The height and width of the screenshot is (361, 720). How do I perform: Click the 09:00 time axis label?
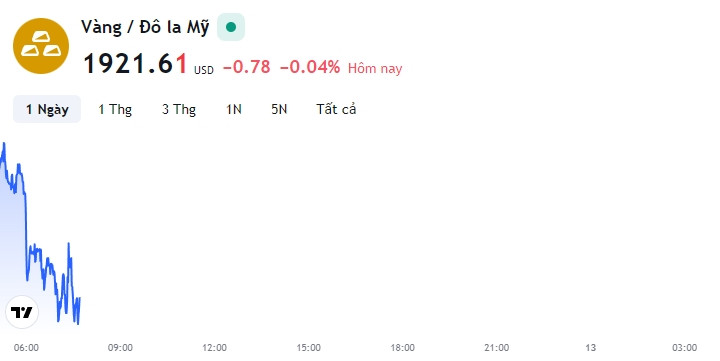coord(120,348)
